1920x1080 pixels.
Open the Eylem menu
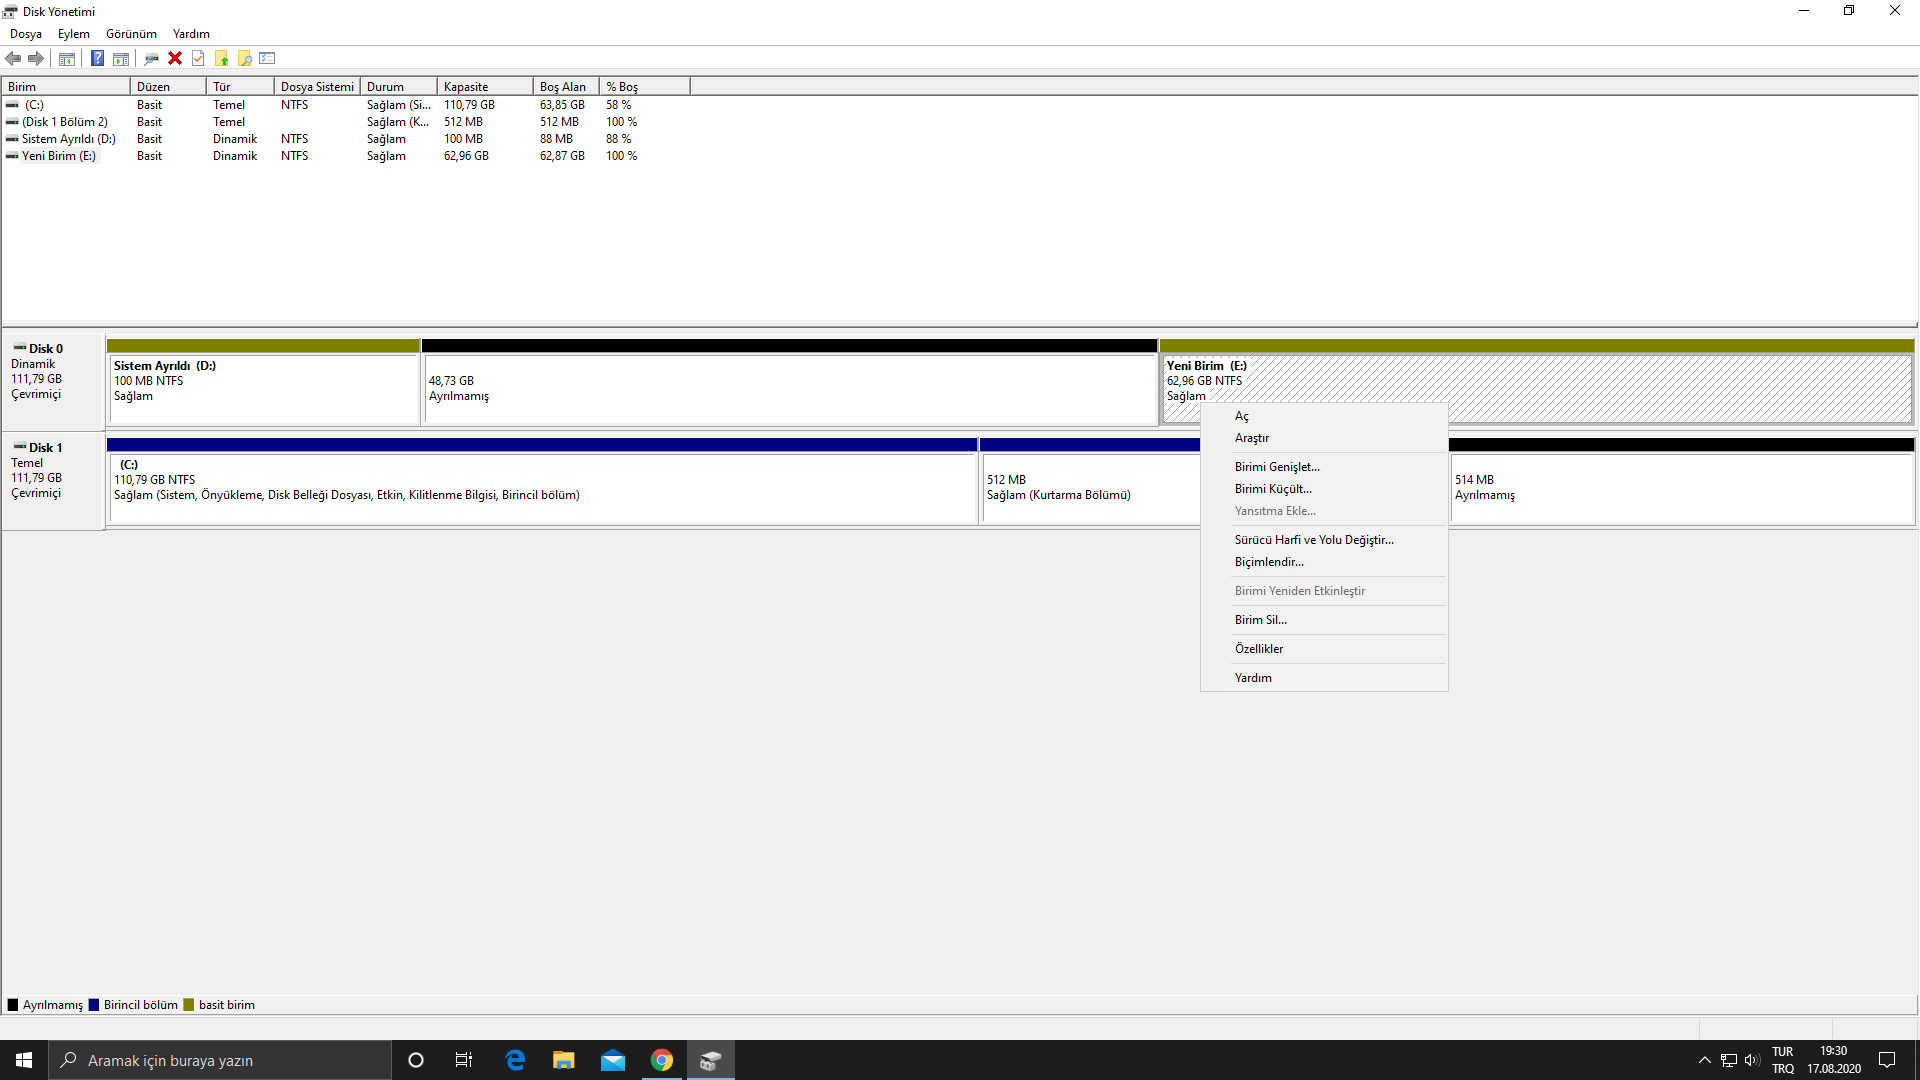pyautogui.click(x=73, y=34)
